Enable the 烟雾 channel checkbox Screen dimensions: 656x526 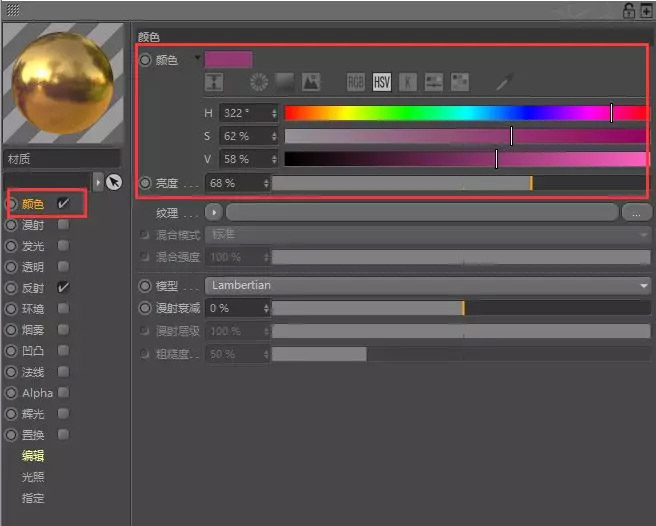pos(63,329)
